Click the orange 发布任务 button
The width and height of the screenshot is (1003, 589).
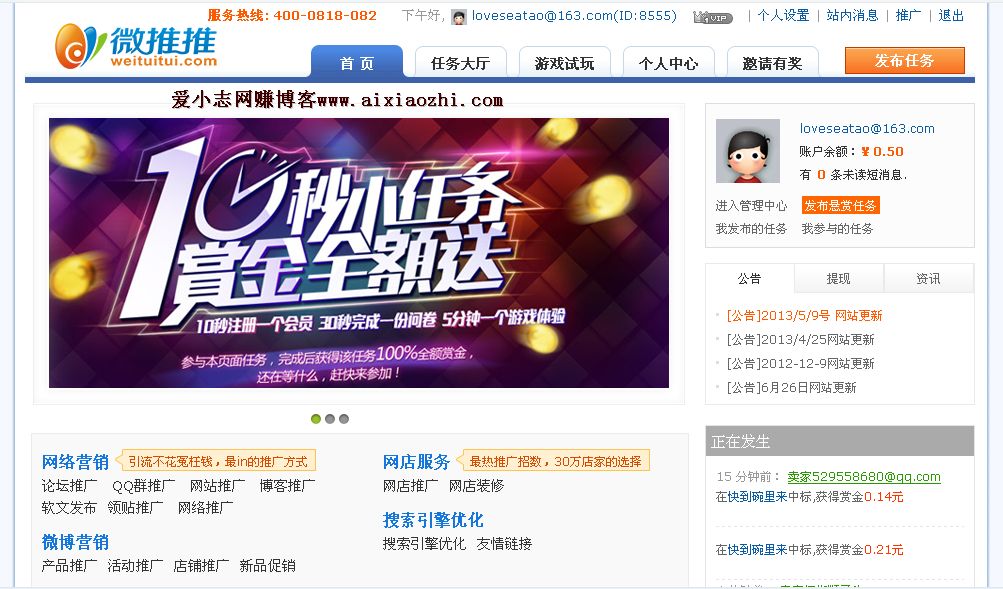click(x=904, y=61)
